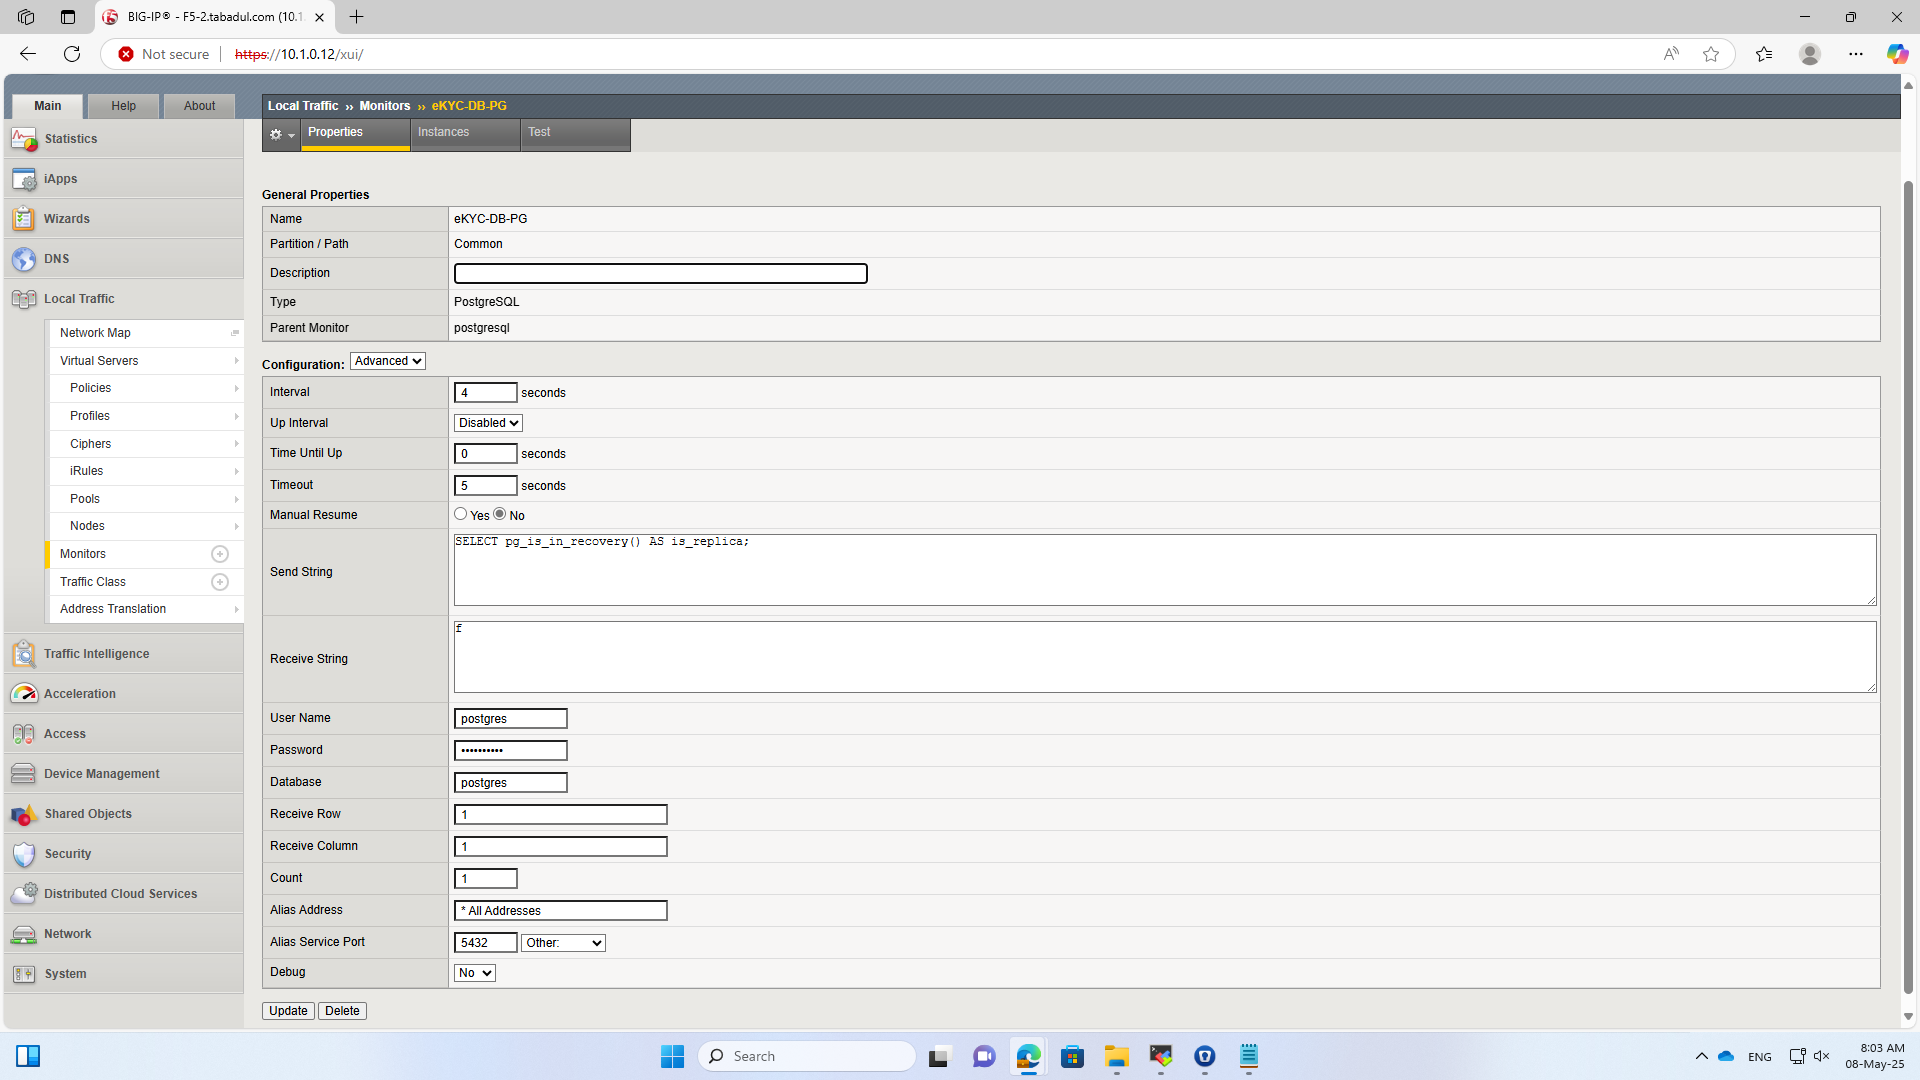Click the Statistics icon in sidebar

pyautogui.click(x=24, y=139)
